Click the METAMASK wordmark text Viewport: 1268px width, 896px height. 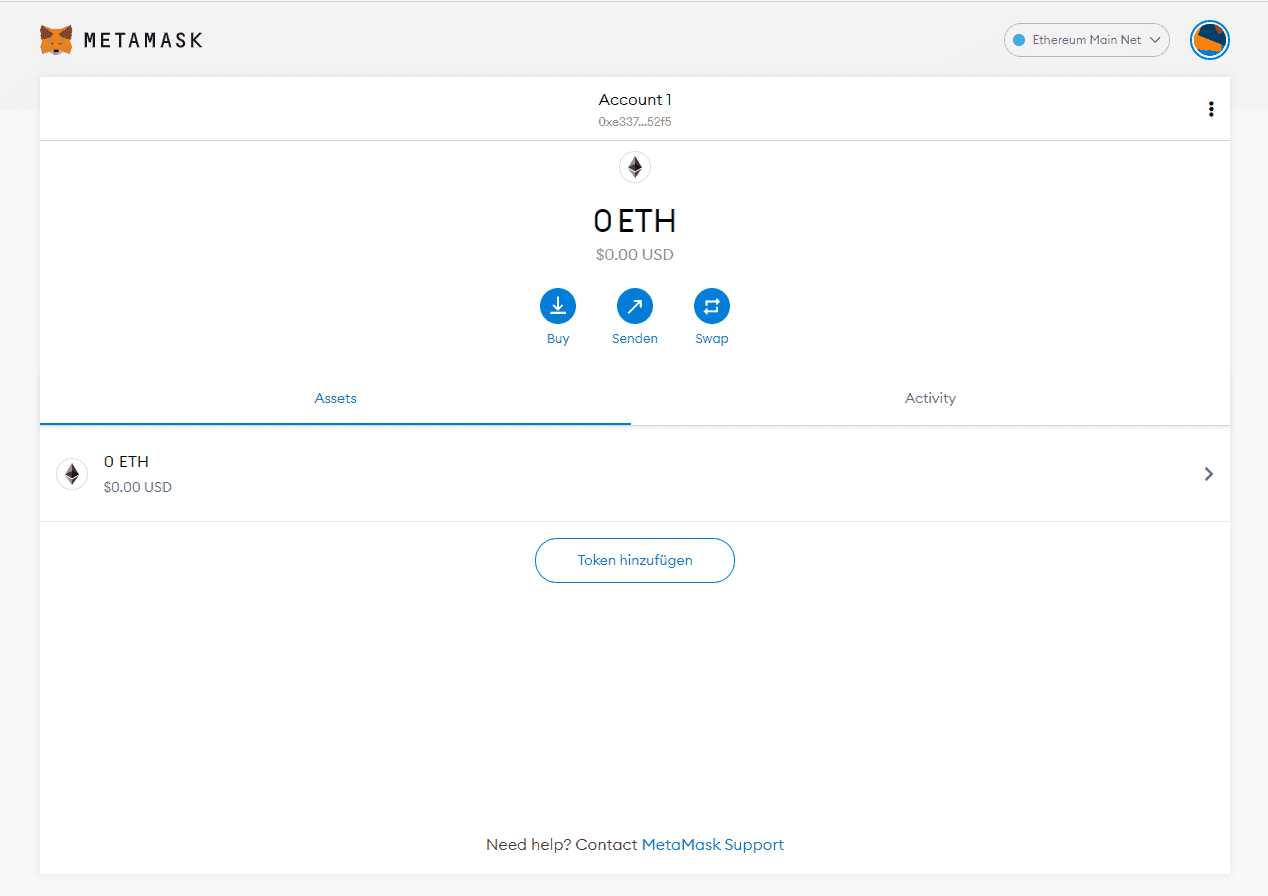(143, 41)
